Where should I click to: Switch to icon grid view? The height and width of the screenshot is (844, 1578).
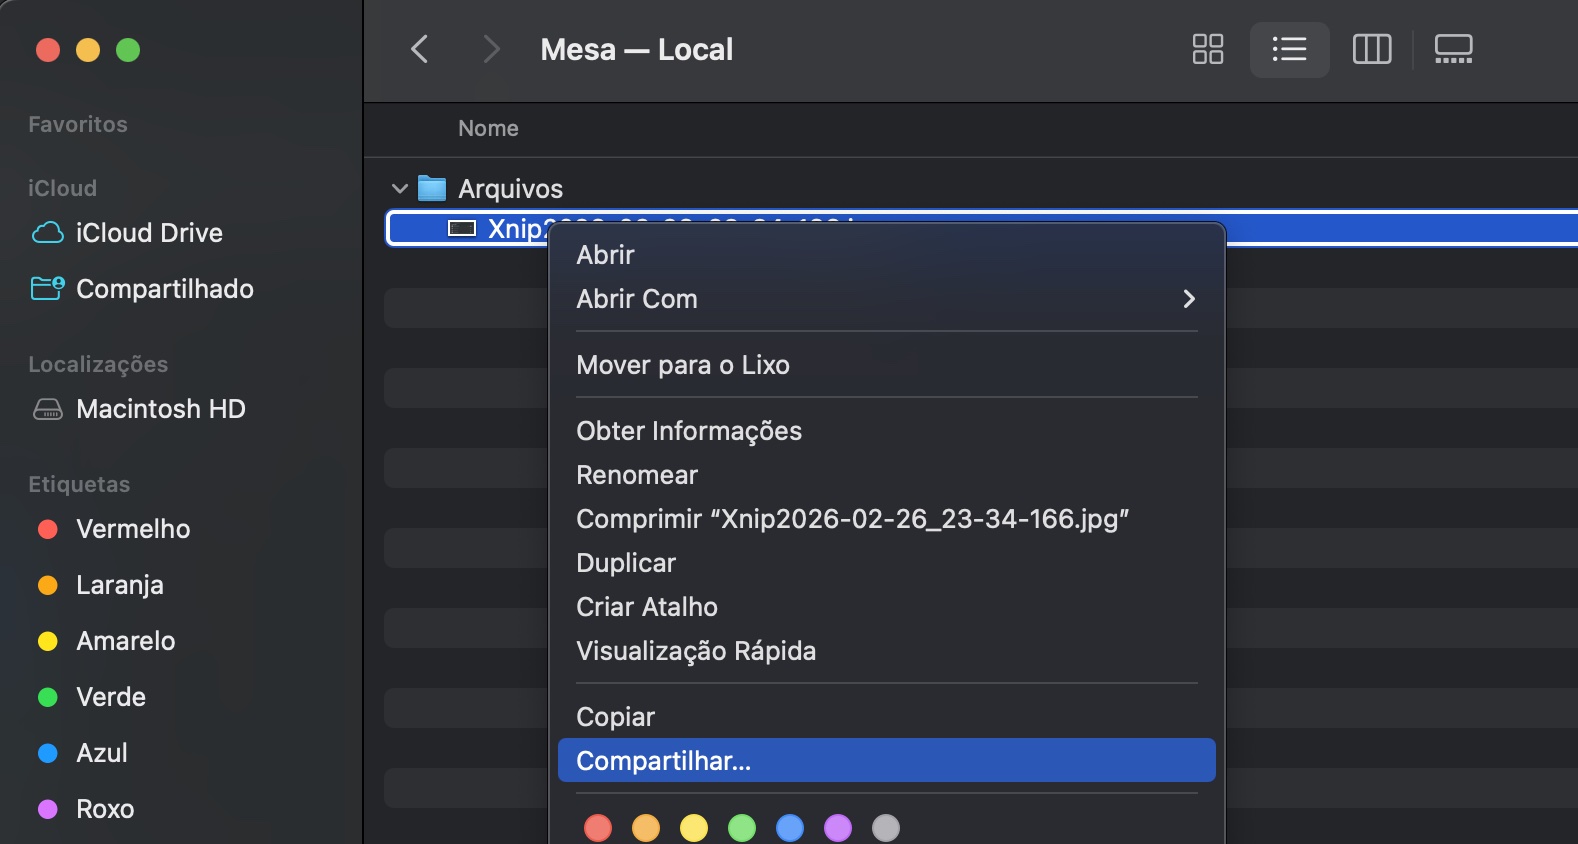pyautogui.click(x=1207, y=48)
